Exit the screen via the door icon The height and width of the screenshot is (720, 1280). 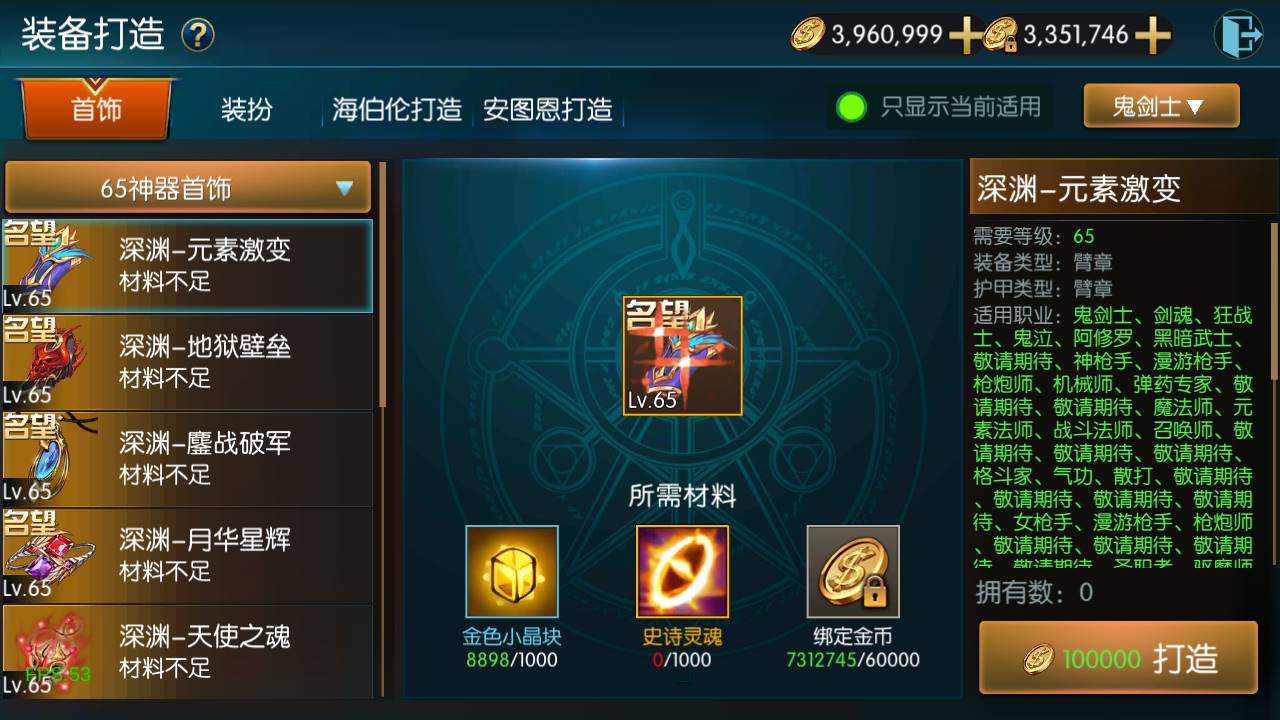(x=1238, y=35)
